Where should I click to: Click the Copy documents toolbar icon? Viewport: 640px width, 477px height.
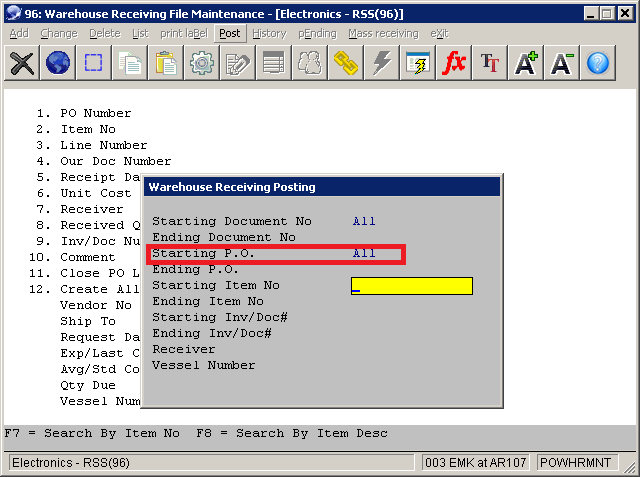[x=129, y=63]
